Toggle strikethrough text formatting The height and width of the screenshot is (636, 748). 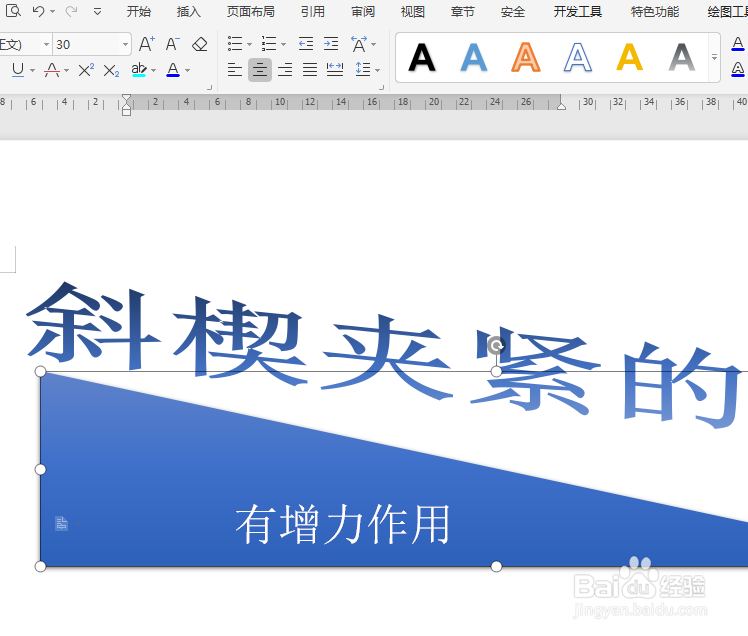coord(52,70)
